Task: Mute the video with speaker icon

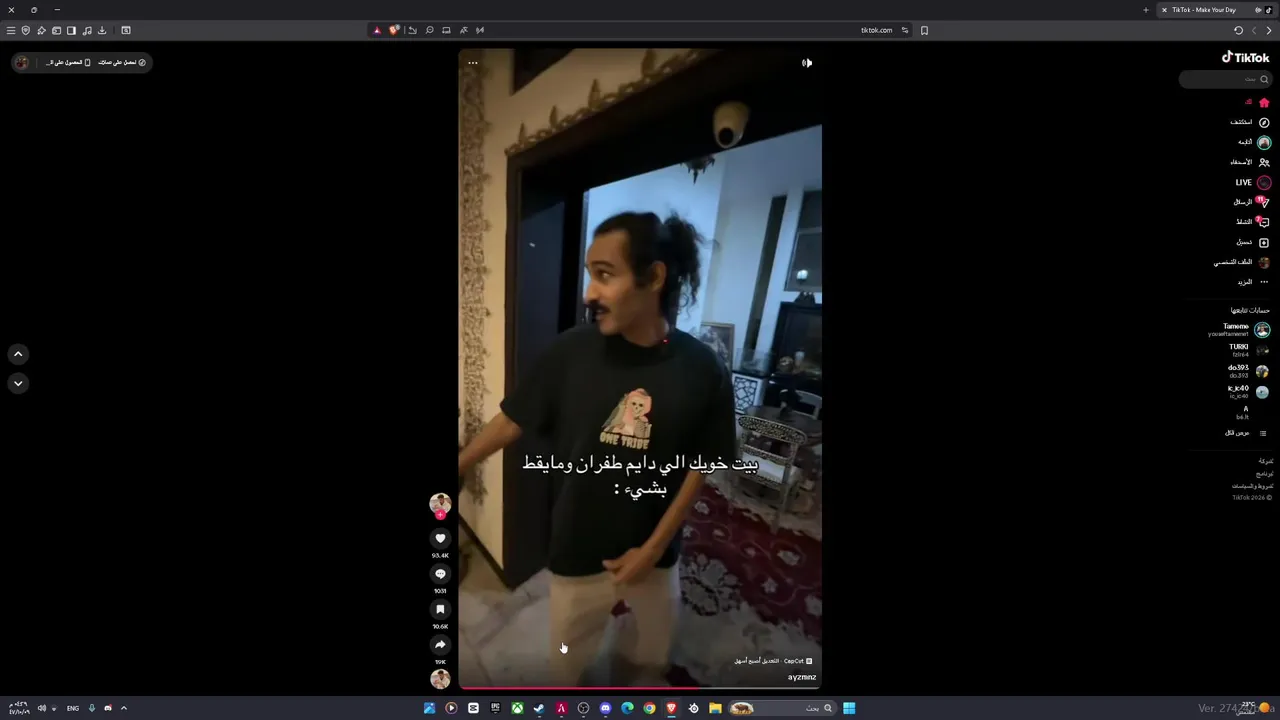Action: pos(807,63)
